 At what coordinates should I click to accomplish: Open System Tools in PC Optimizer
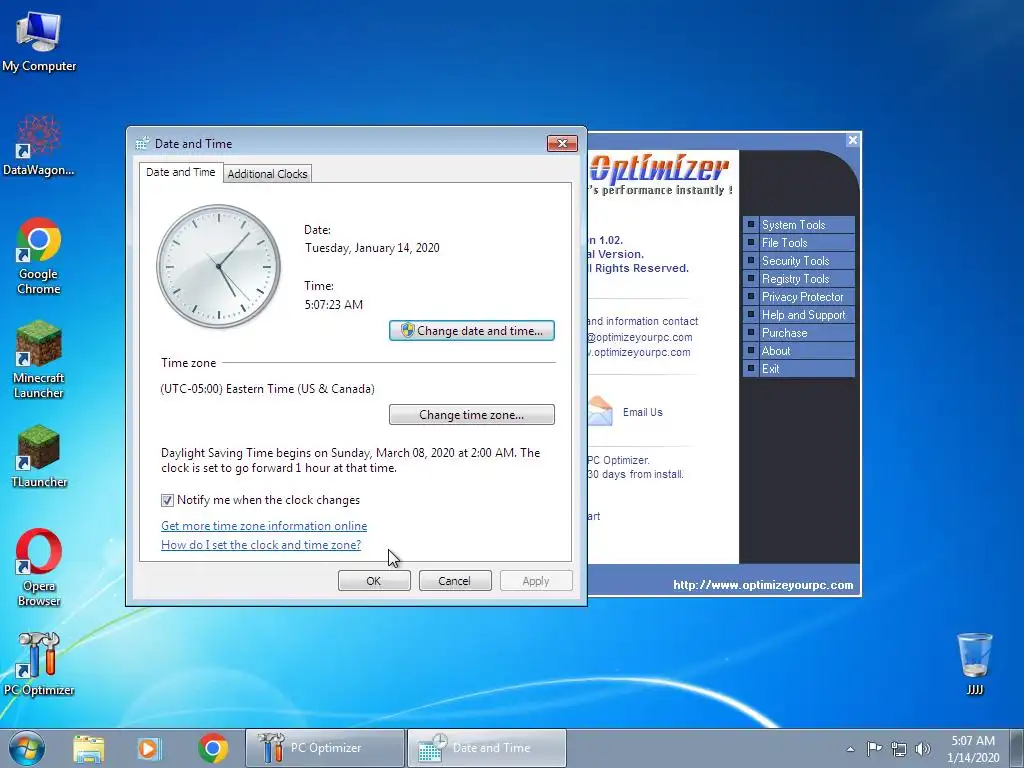799,225
